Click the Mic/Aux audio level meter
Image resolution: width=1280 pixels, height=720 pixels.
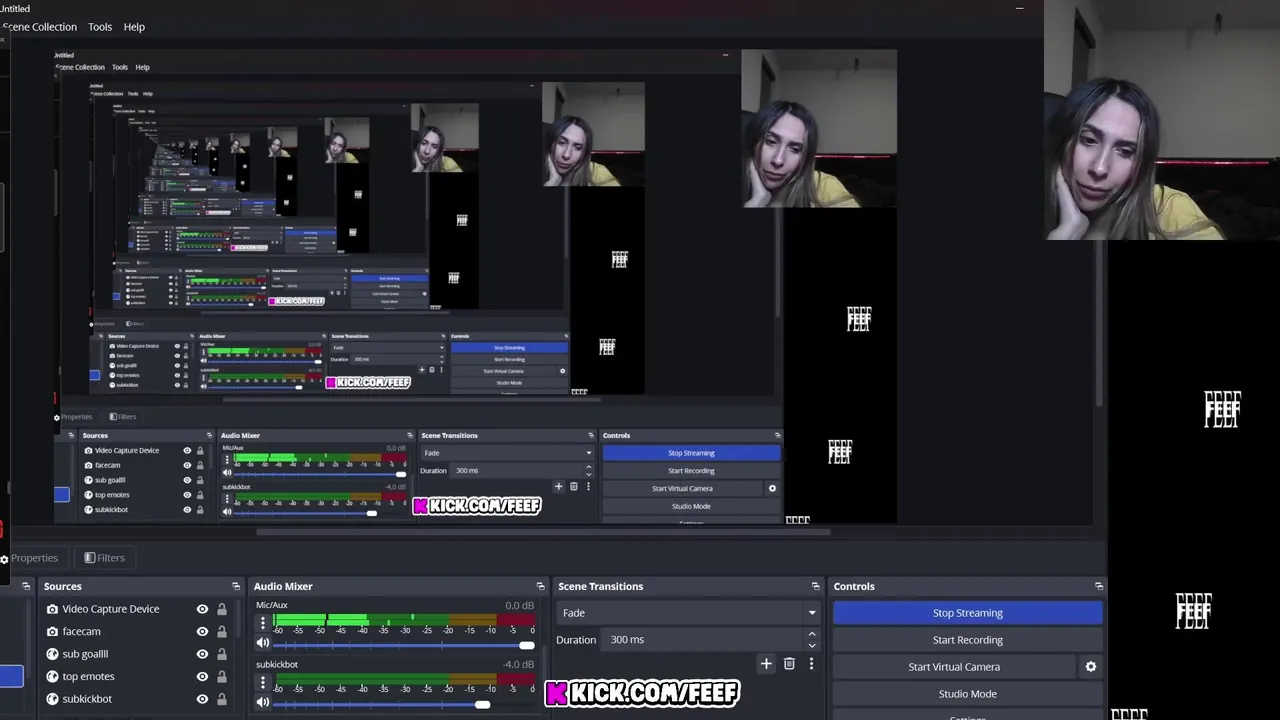(x=404, y=621)
